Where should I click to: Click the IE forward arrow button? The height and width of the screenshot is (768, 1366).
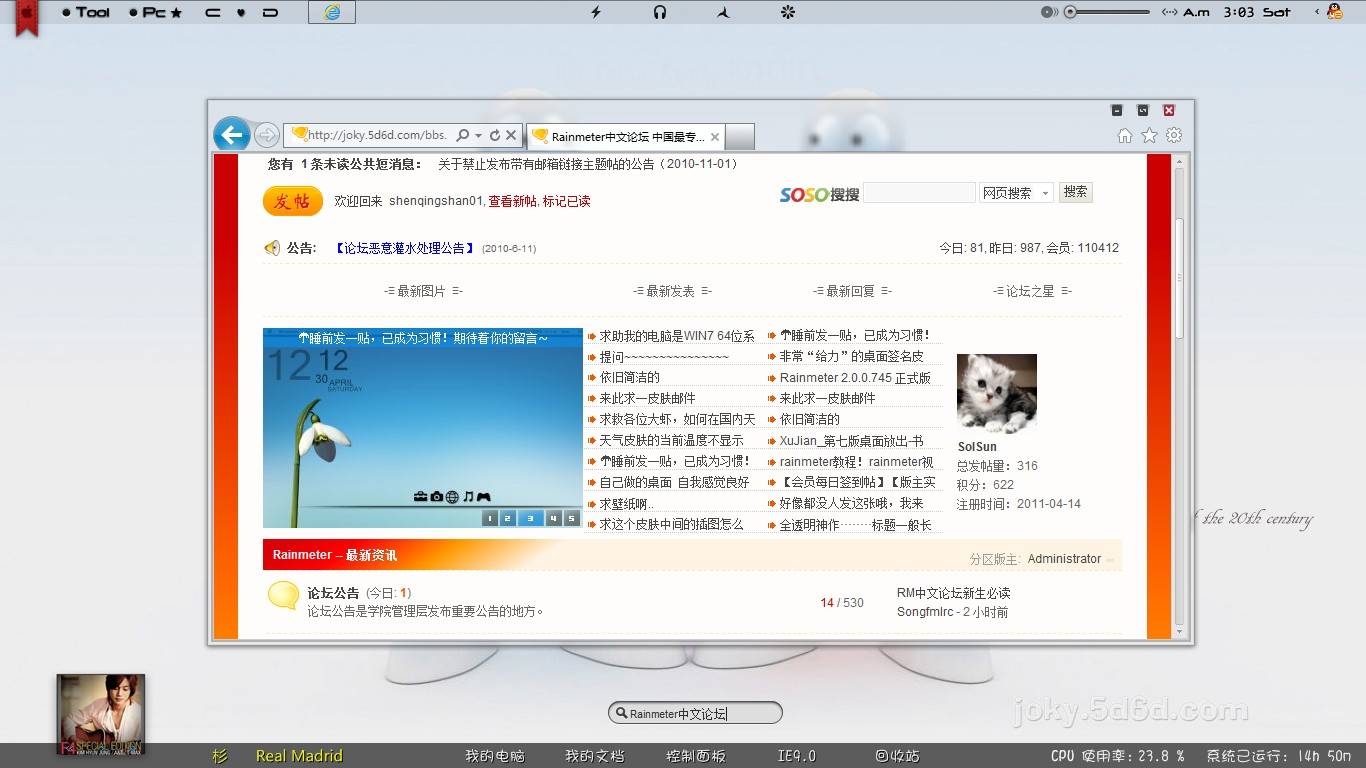(265, 135)
